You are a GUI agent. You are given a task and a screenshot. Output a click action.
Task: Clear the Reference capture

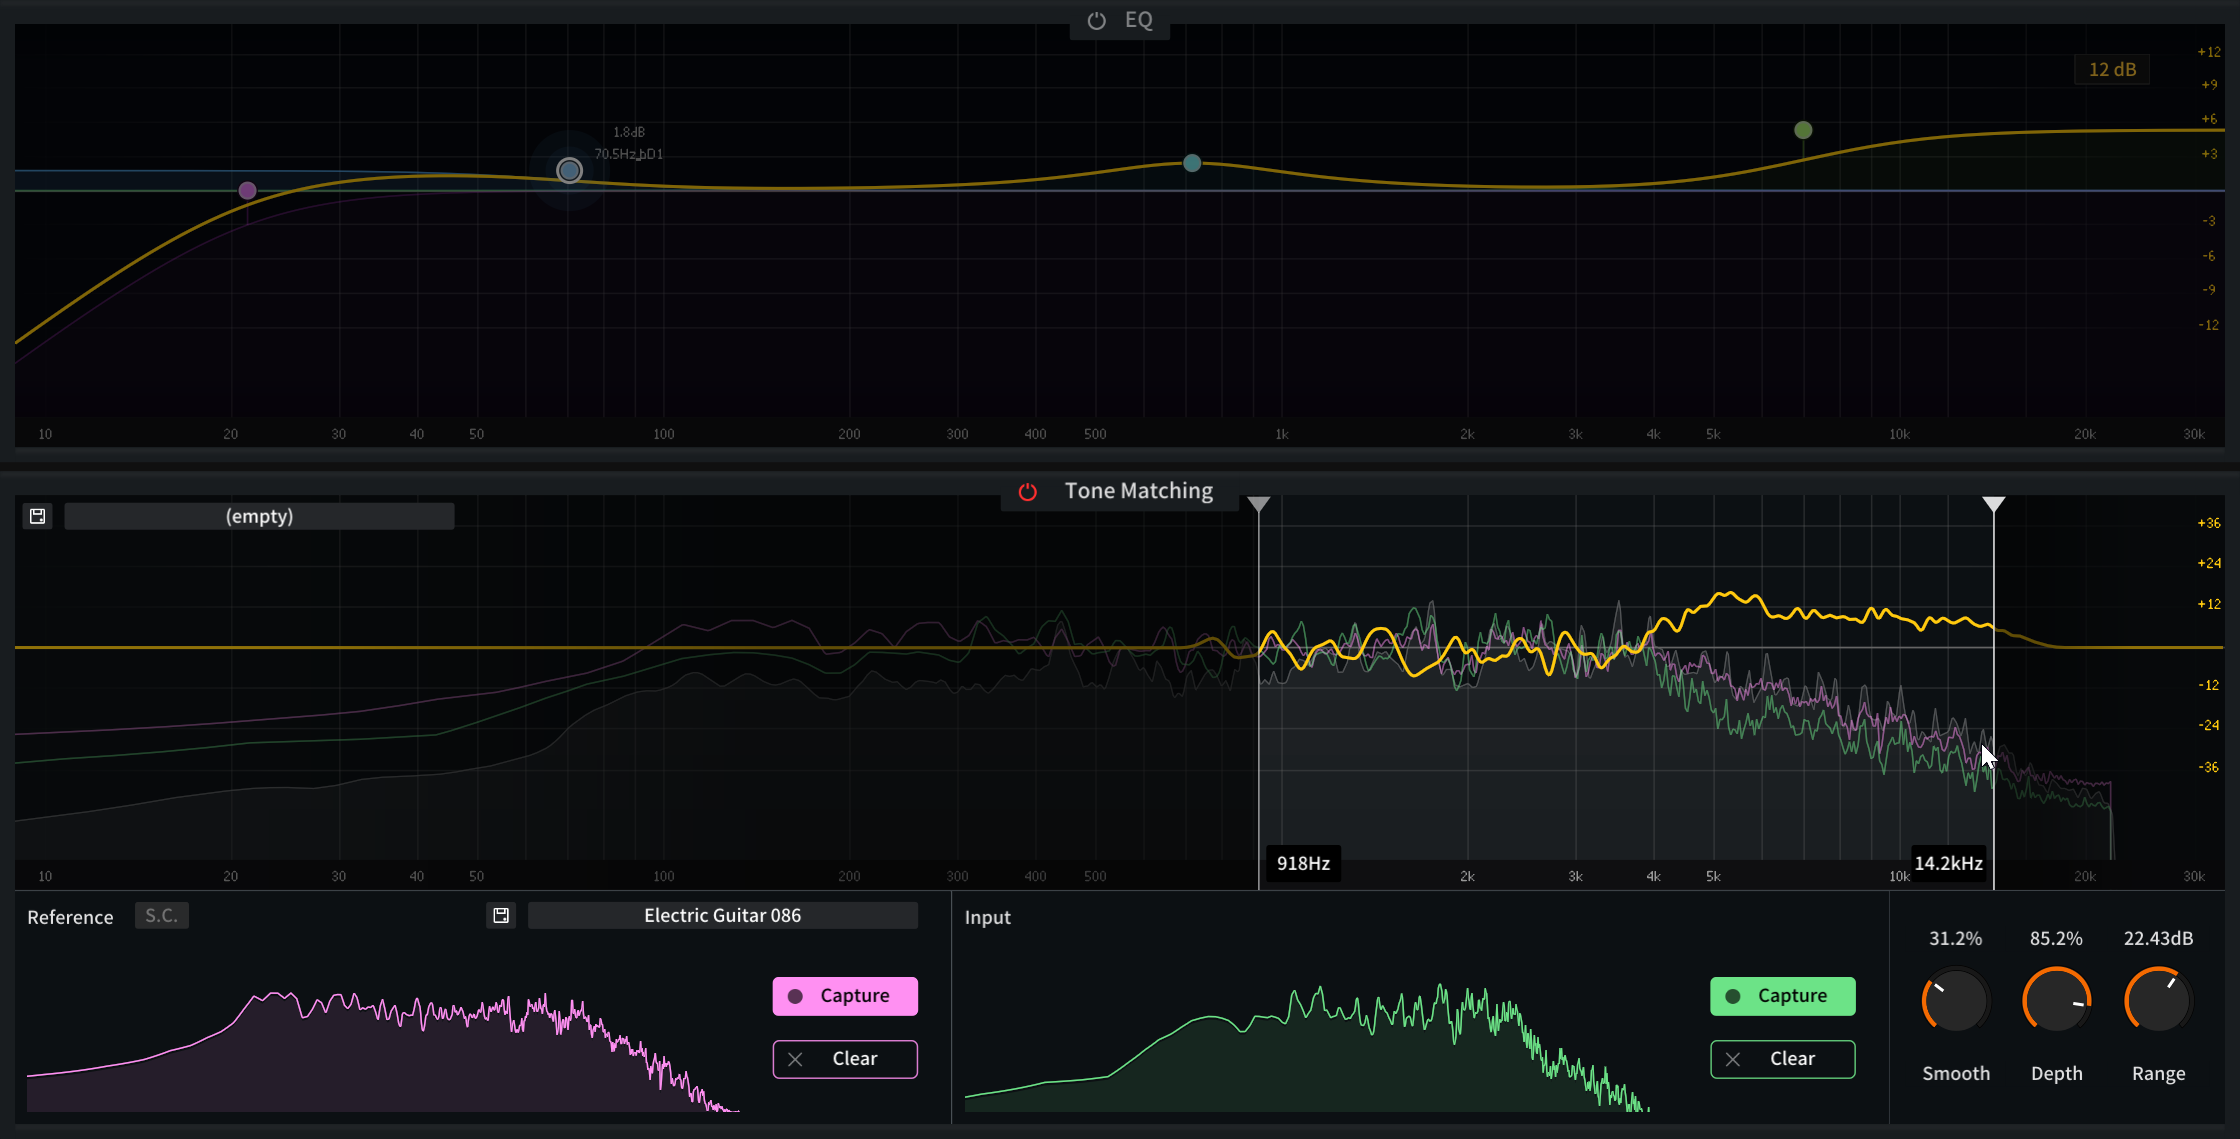click(845, 1059)
